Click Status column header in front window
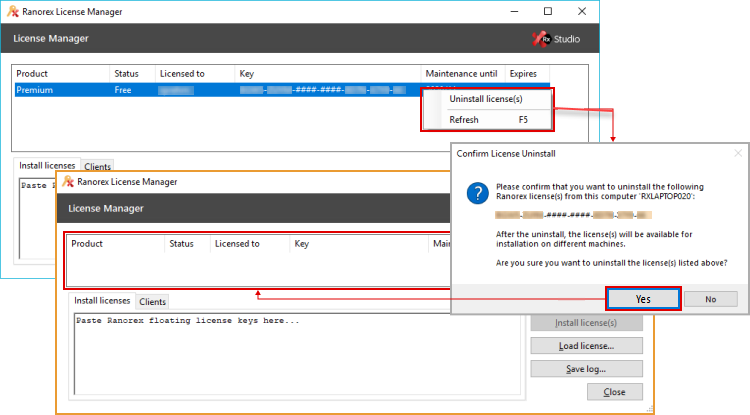Screen dimensions: 750x415 [x=187, y=243]
